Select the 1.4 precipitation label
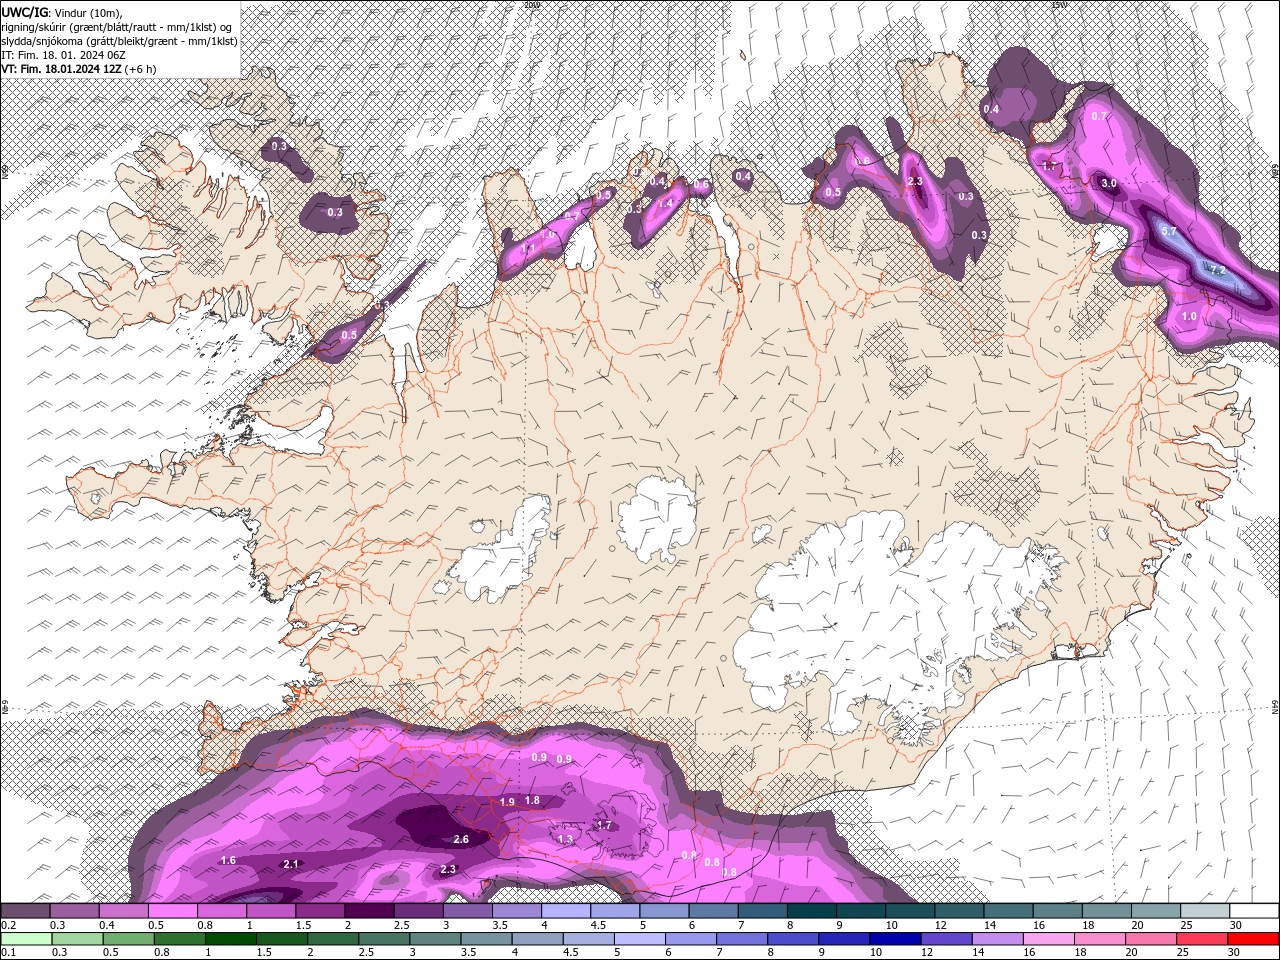The height and width of the screenshot is (960, 1280). pyautogui.click(x=666, y=202)
